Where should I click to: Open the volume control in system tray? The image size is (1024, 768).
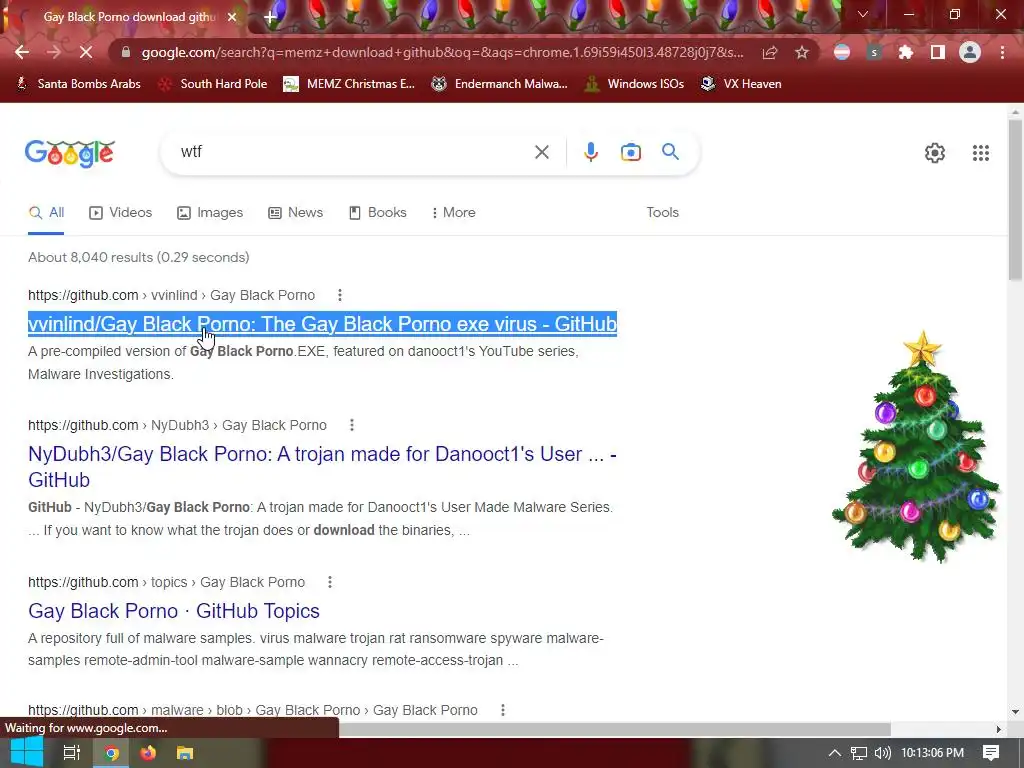[882, 753]
